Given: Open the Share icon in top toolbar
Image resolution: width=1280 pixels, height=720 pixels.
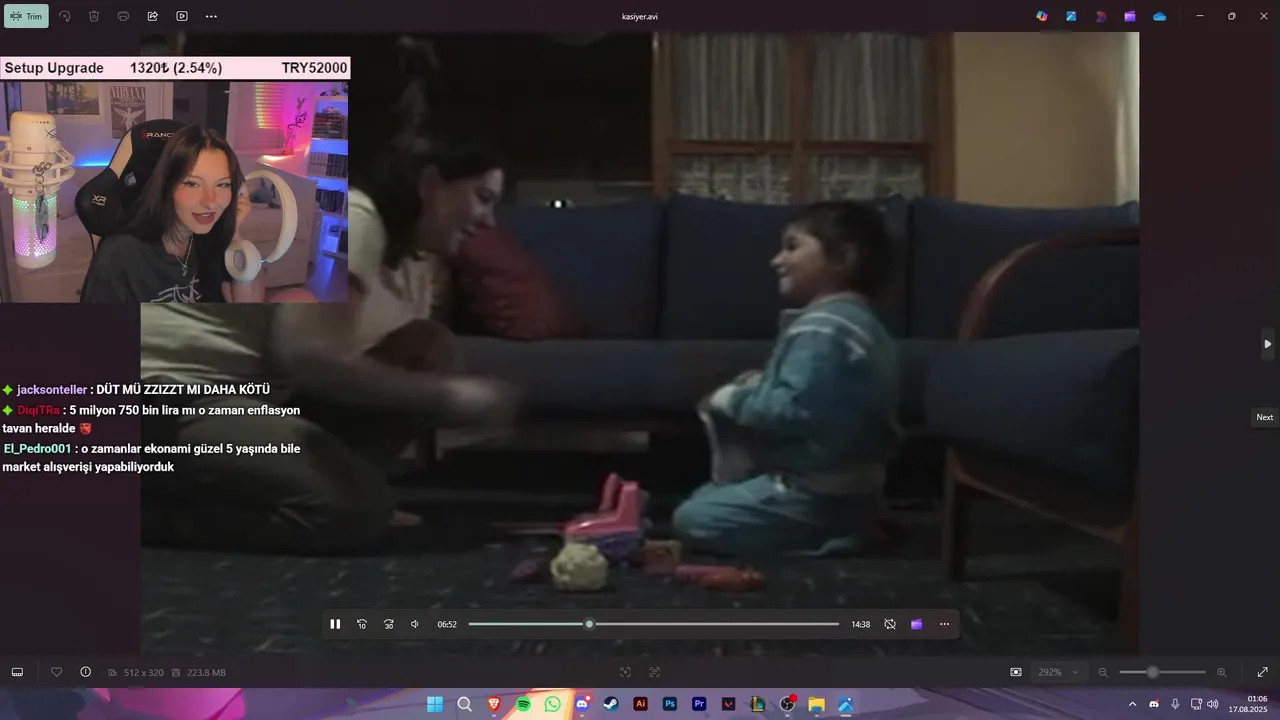Looking at the screenshot, I should (153, 16).
